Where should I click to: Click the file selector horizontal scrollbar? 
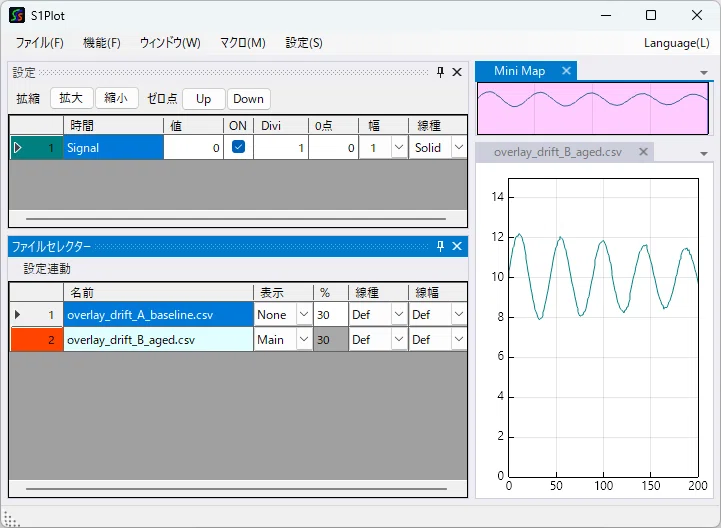click(236, 488)
